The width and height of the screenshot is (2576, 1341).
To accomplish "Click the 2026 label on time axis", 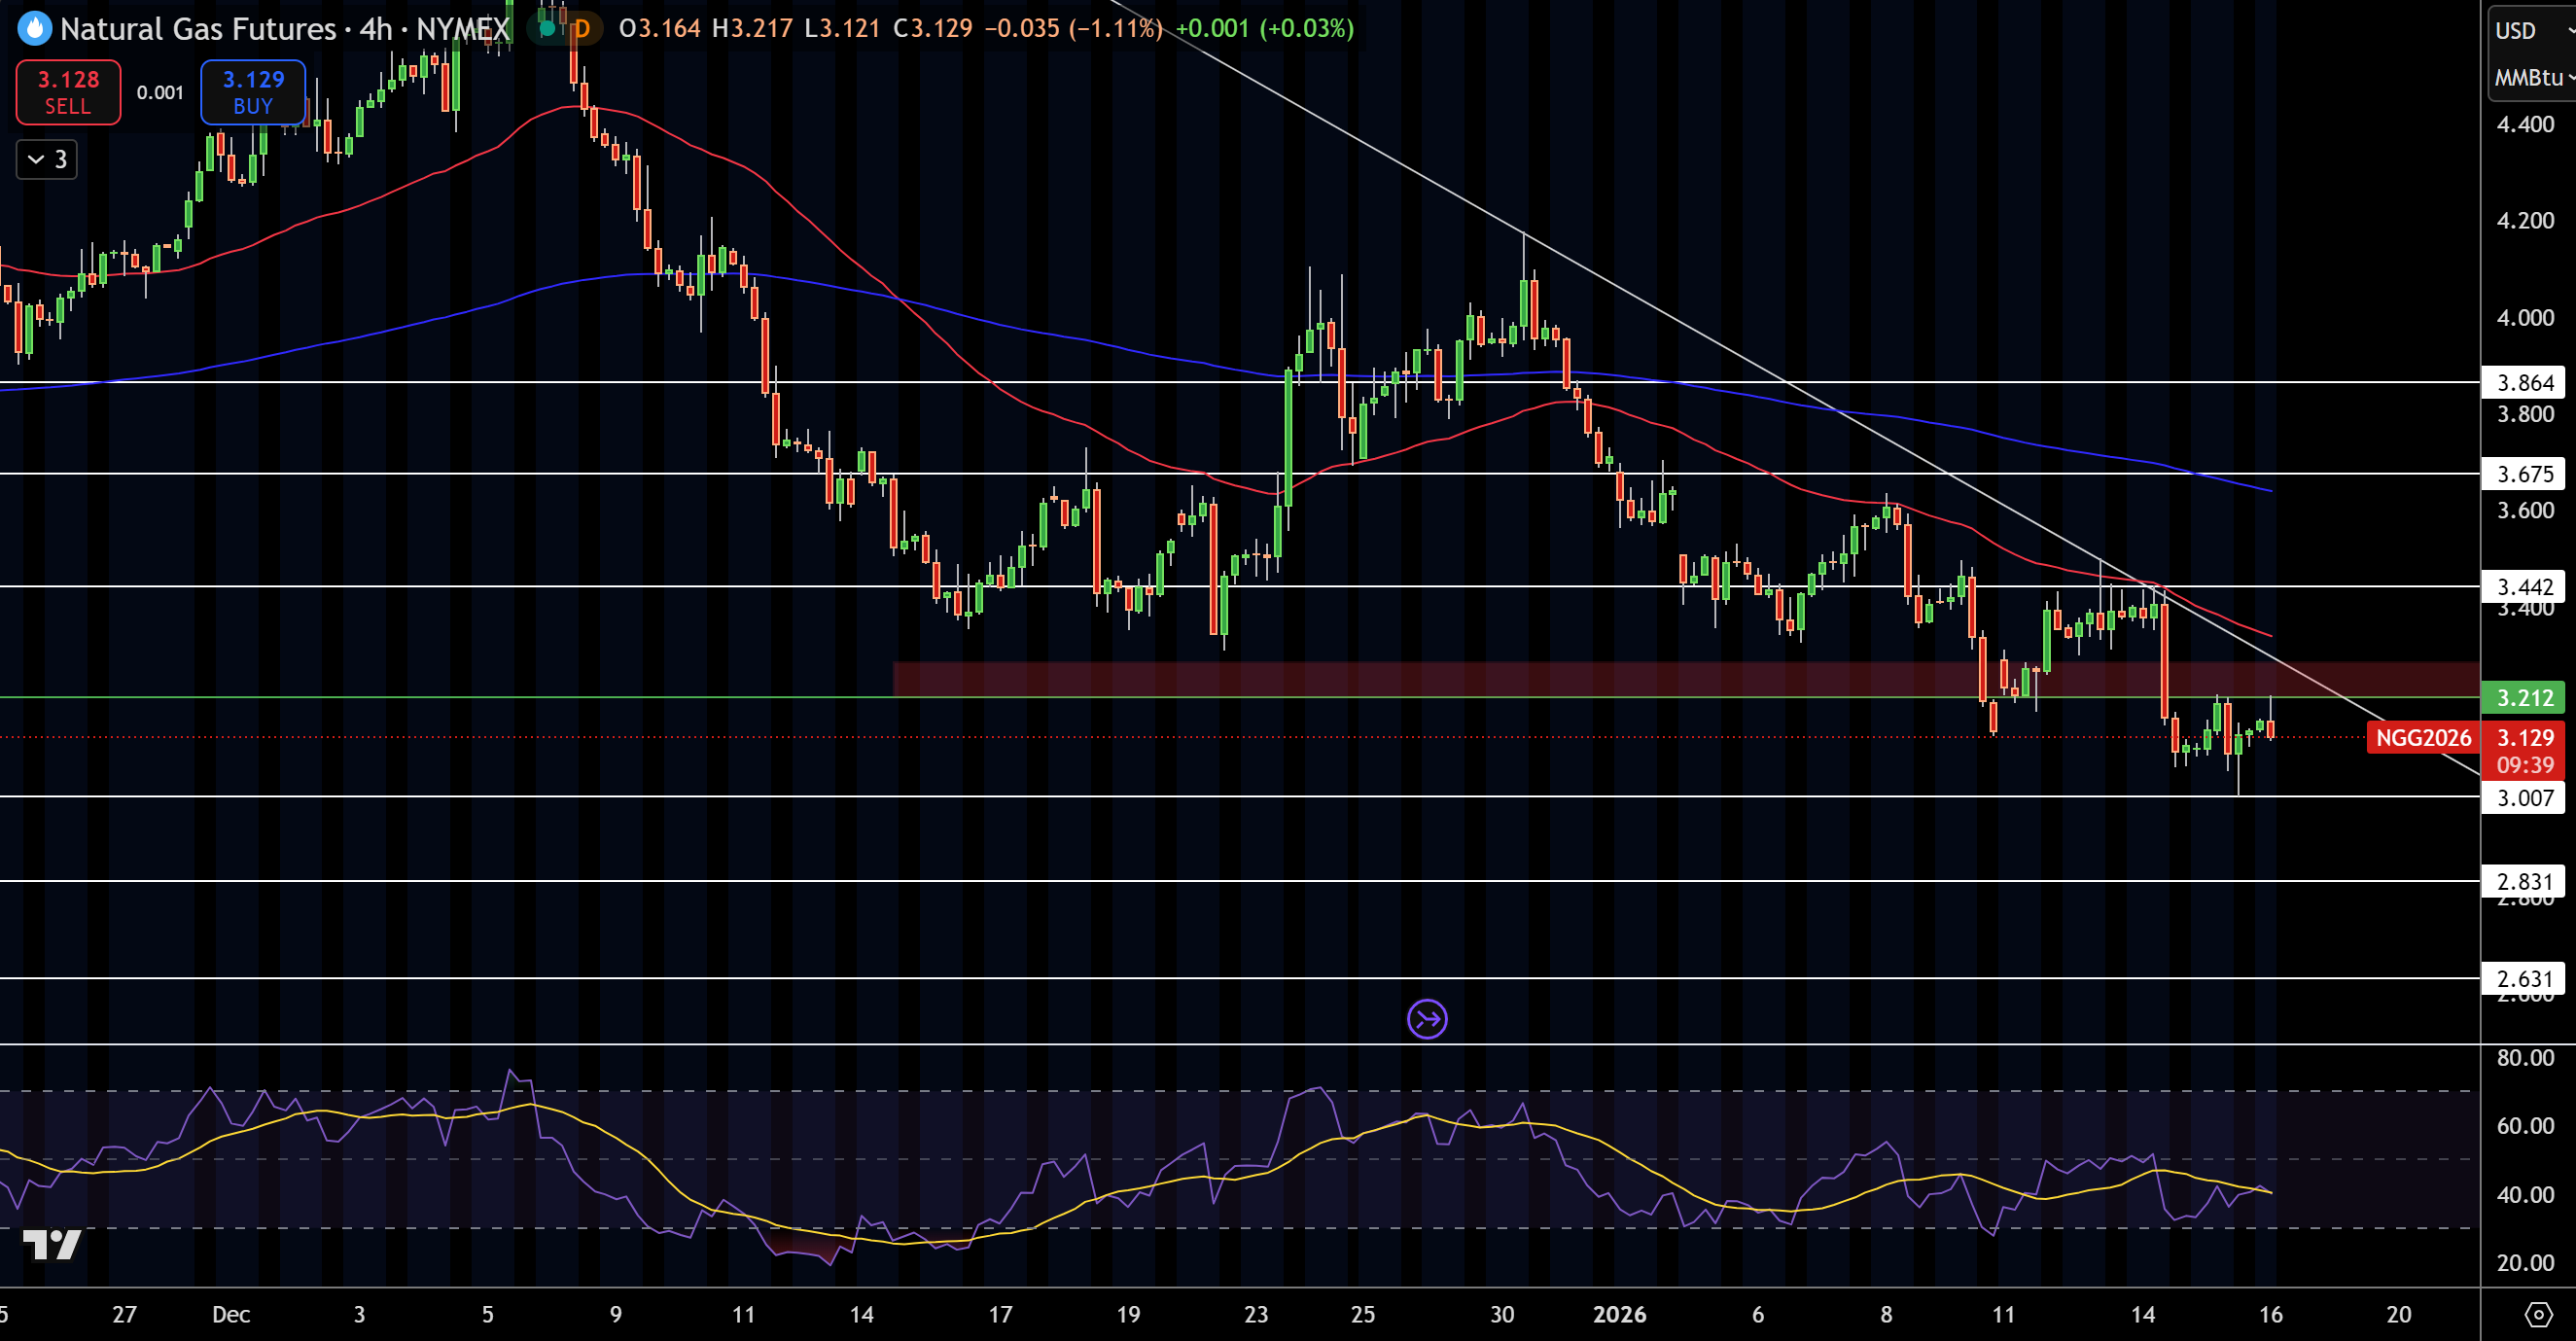I will point(1619,1314).
